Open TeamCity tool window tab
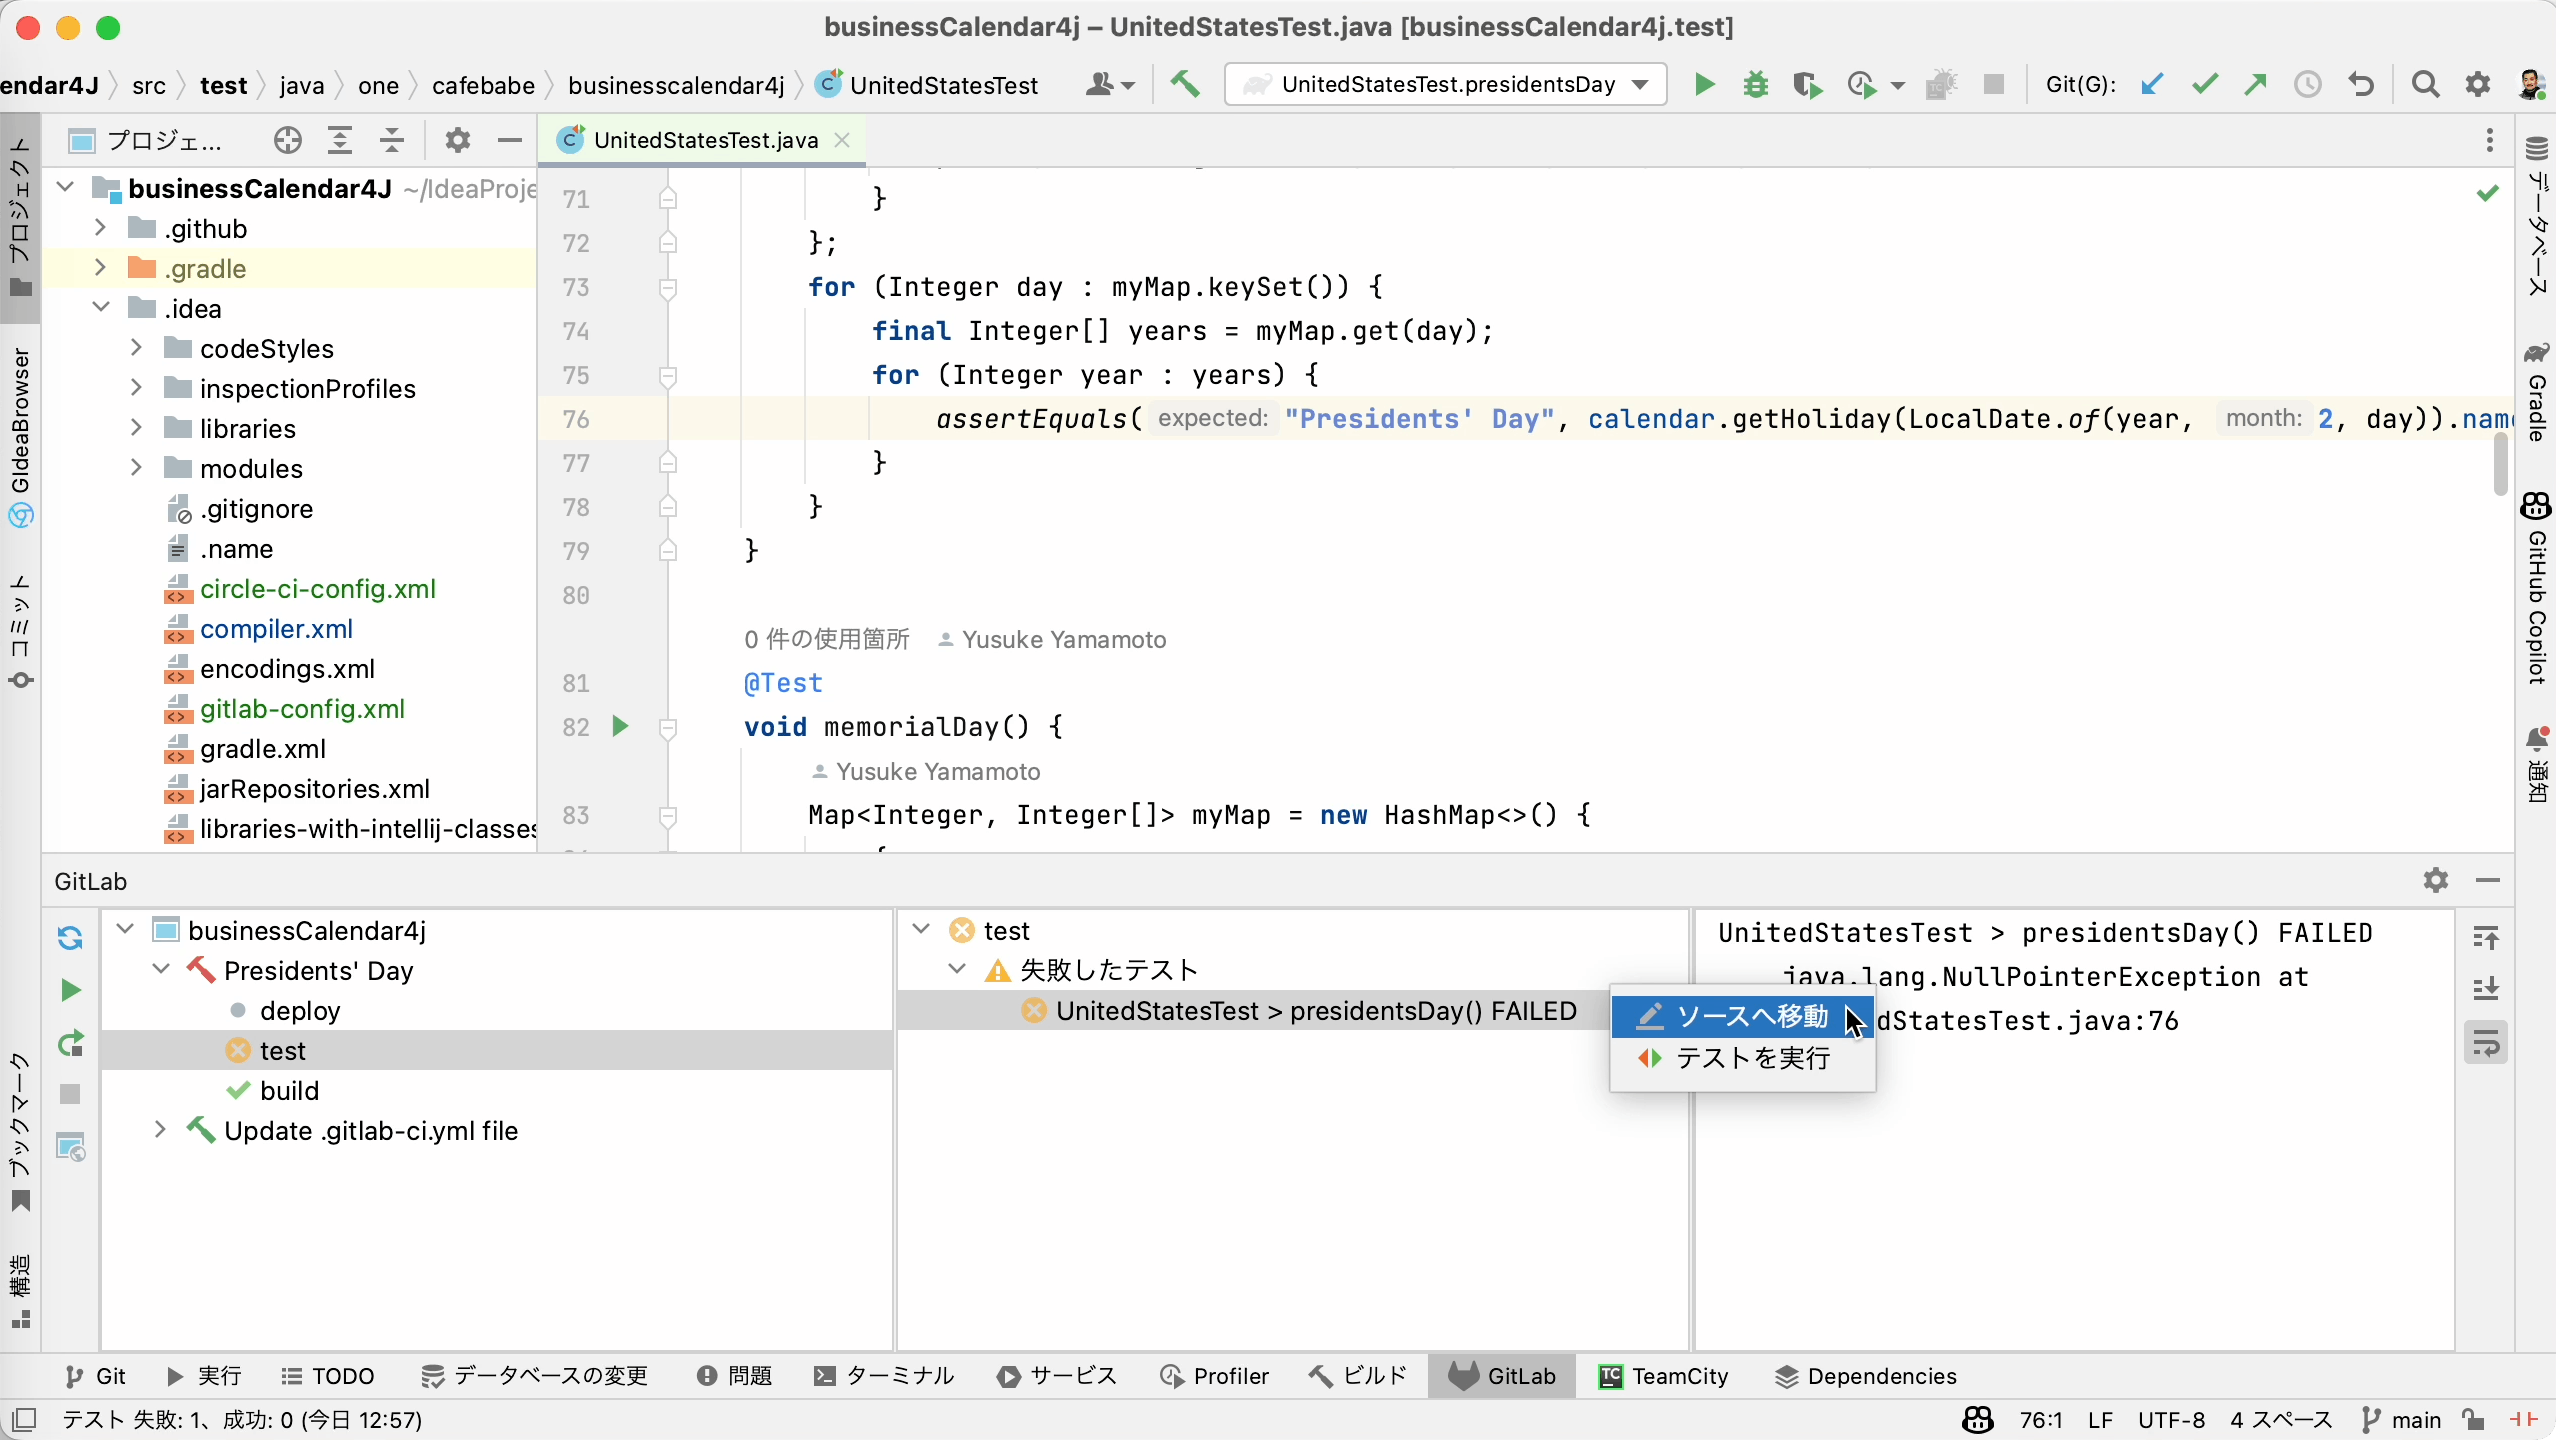 [x=1663, y=1376]
